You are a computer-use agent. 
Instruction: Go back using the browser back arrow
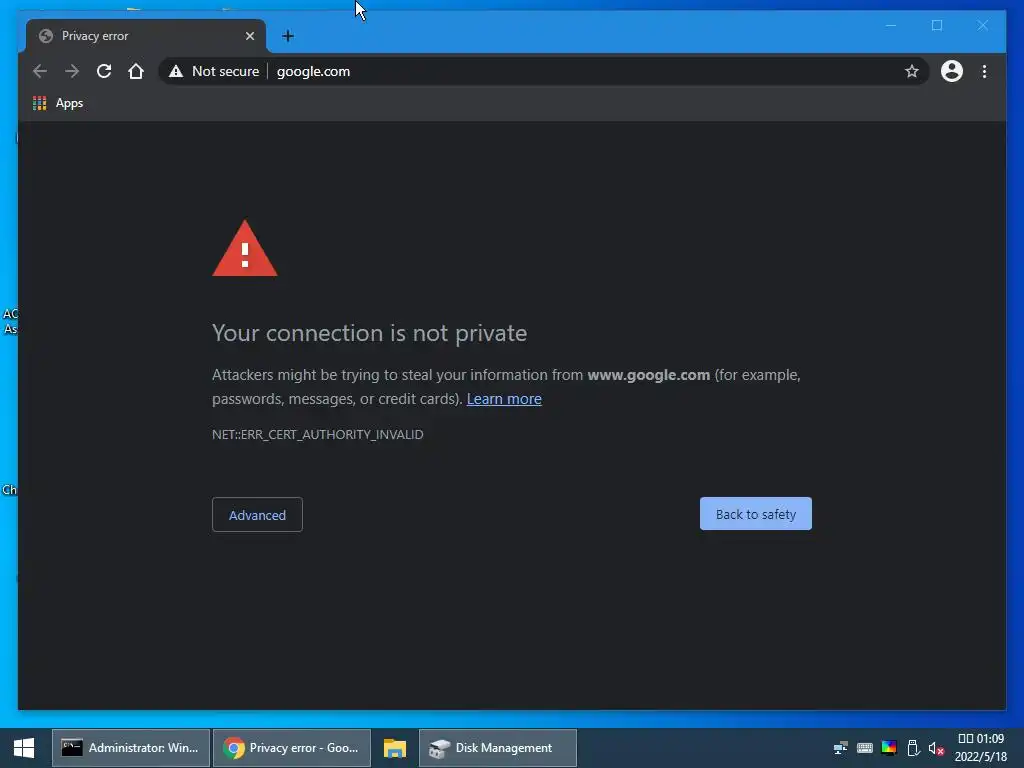pyautogui.click(x=40, y=71)
